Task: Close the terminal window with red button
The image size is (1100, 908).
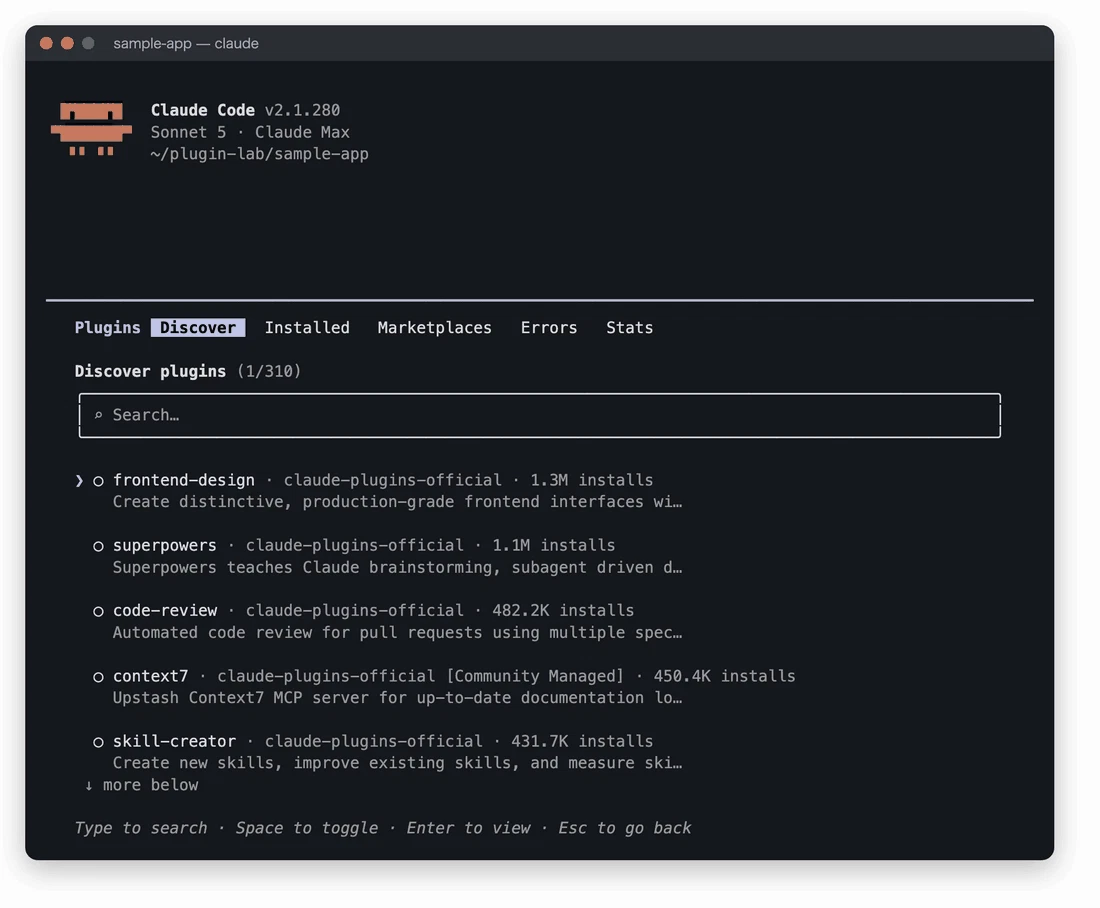Action: point(46,44)
